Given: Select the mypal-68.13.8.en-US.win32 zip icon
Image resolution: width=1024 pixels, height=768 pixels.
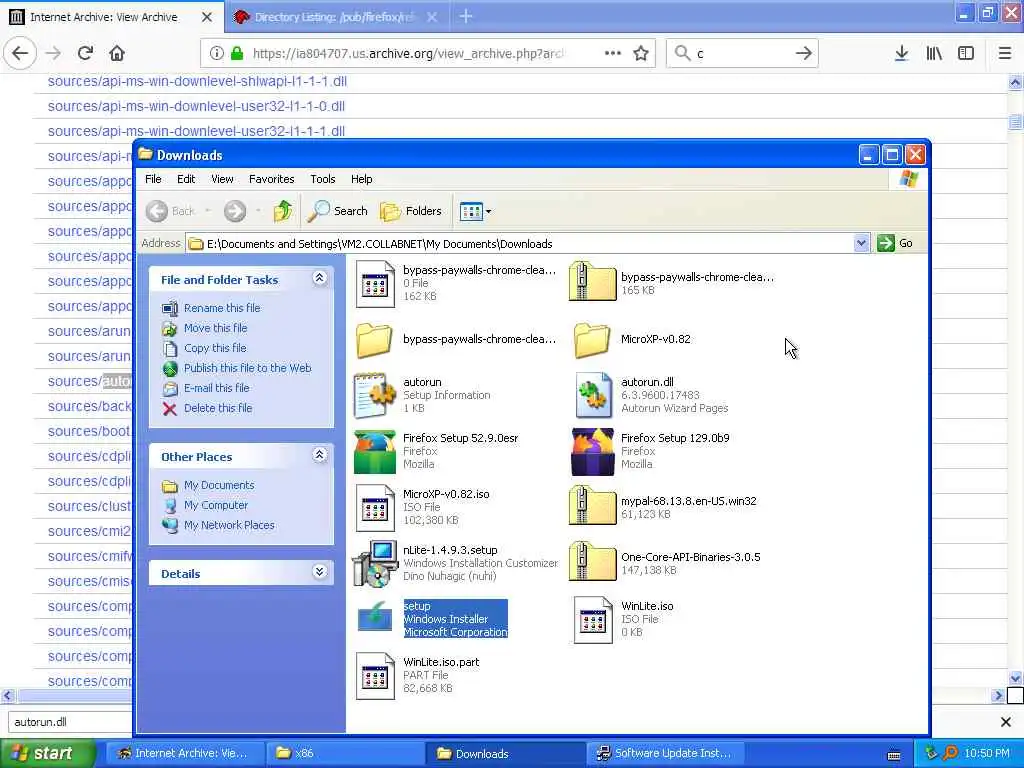Looking at the screenshot, I should coord(592,505).
